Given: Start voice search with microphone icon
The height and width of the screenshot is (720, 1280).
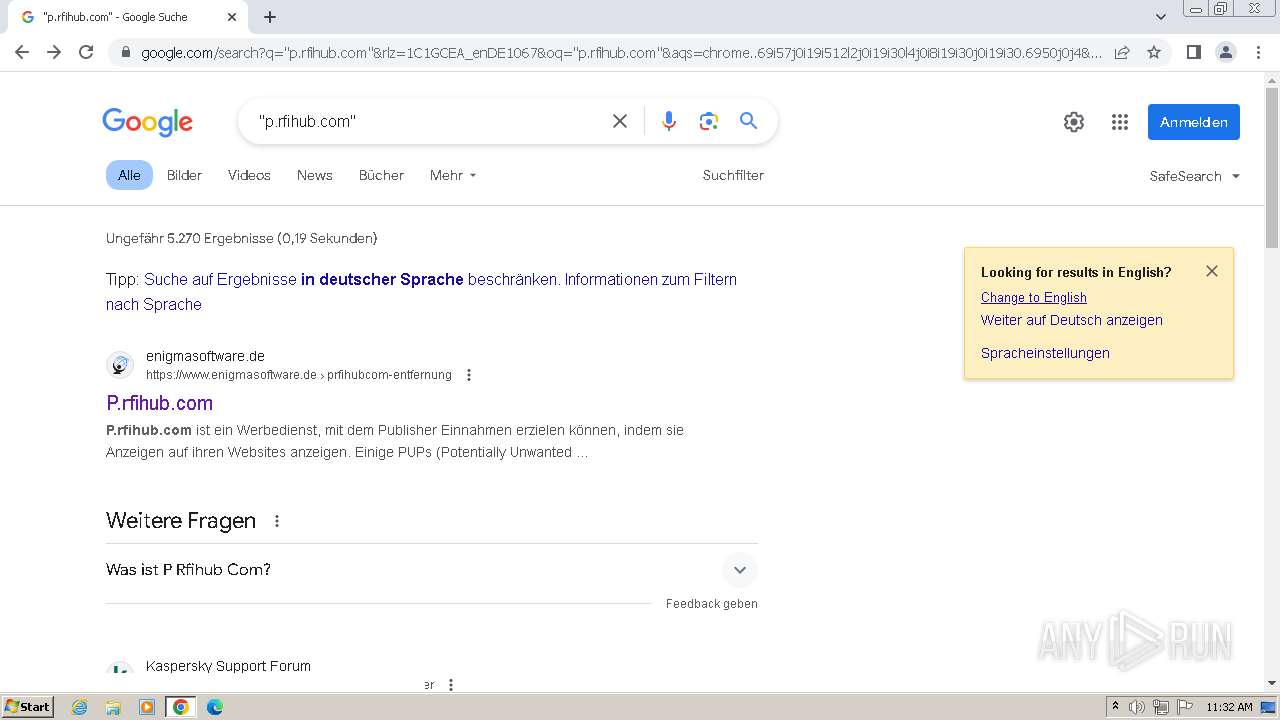Looking at the screenshot, I should [x=669, y=121].
